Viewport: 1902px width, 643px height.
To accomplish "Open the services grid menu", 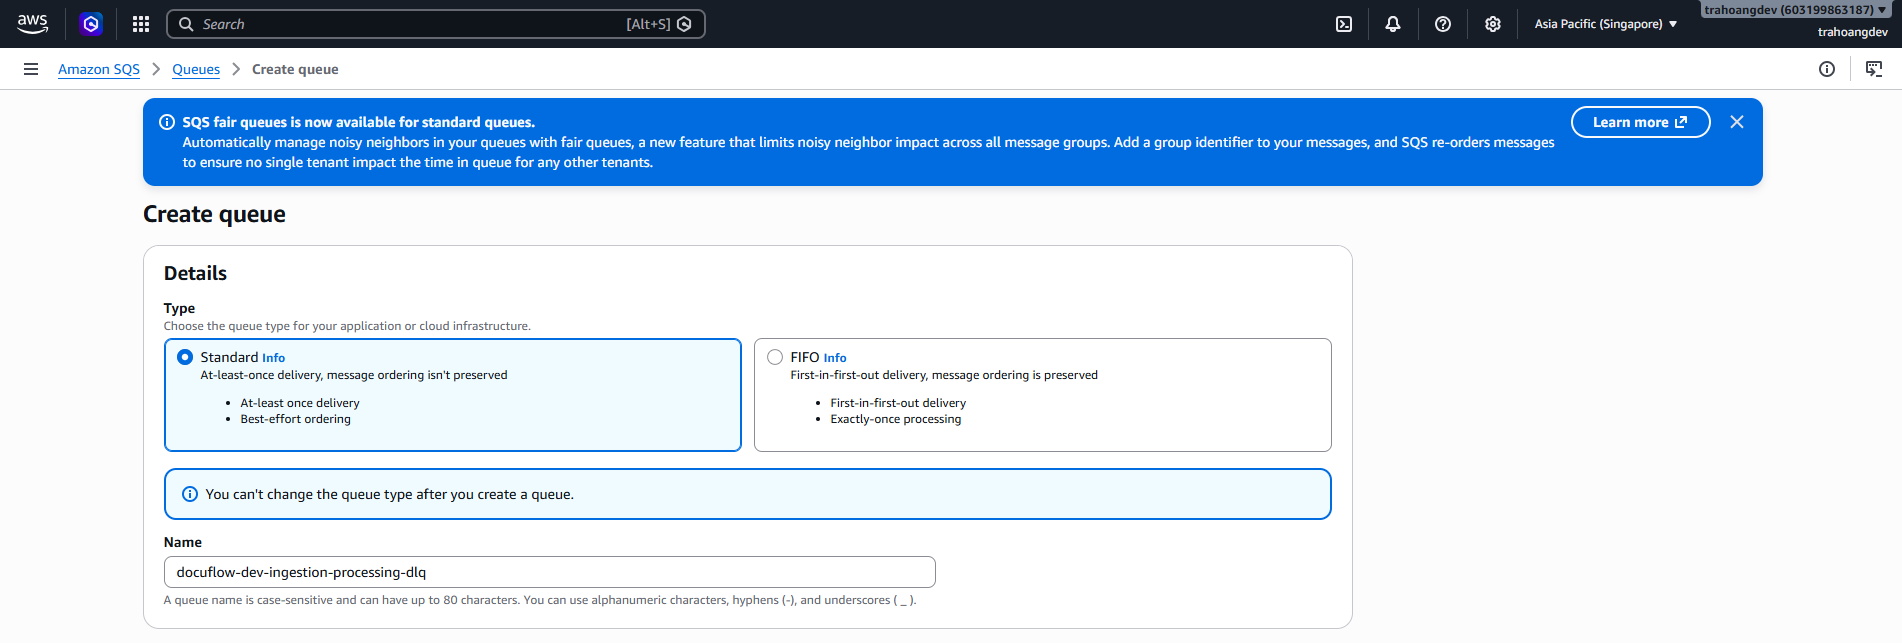I will point(141,24).
